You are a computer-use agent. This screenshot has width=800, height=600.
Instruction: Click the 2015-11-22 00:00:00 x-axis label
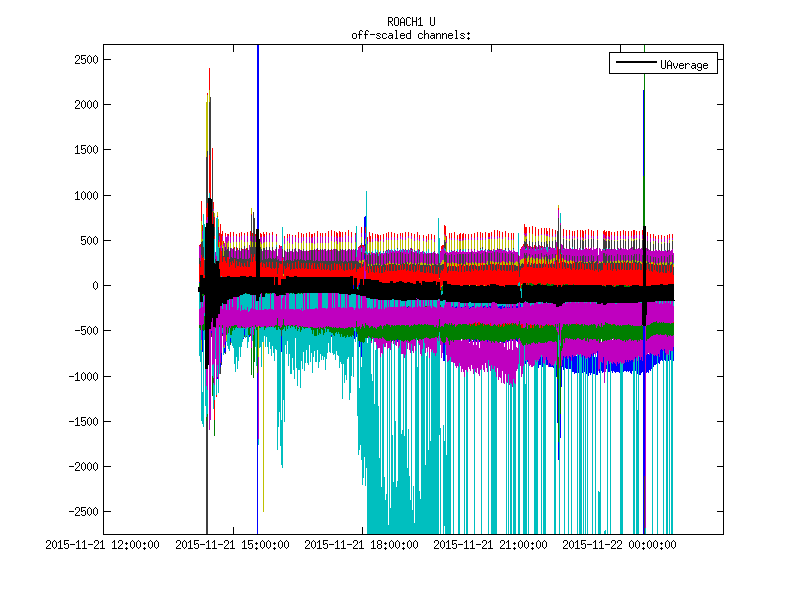click(619, 545)
